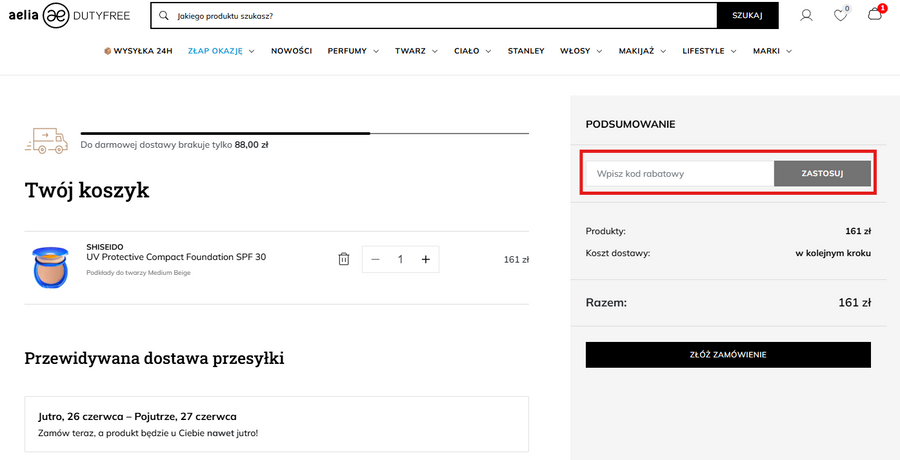Click the free delivery progress bar
This screenshot has width=900, height=460.
click(304, 132)
